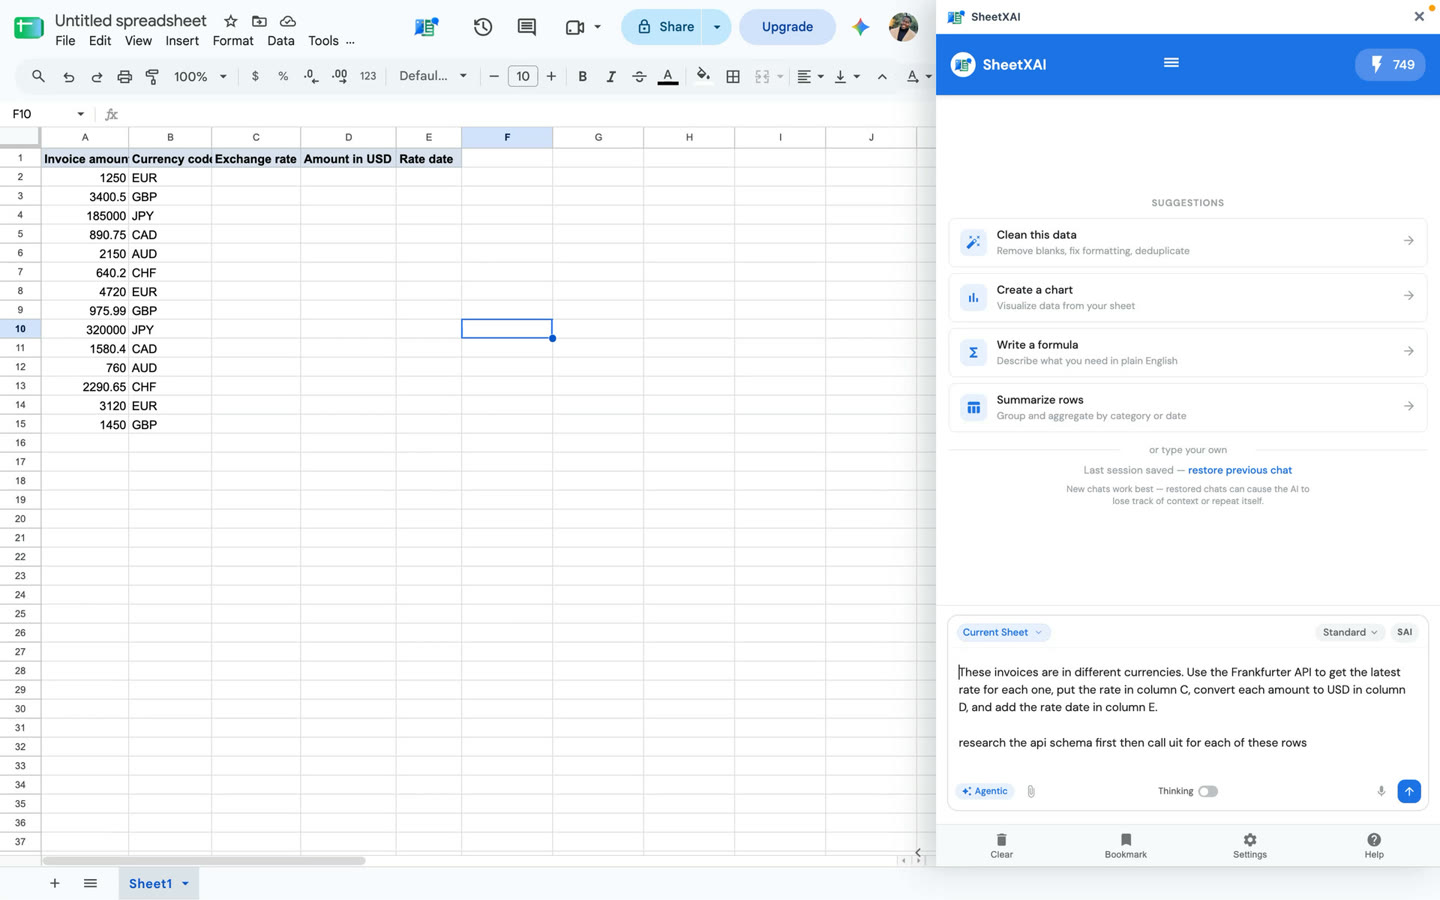The width and height of the screenshot is (1440, 900).
Task: Click the Gemini sparkle icon
Action: [860, 27]
